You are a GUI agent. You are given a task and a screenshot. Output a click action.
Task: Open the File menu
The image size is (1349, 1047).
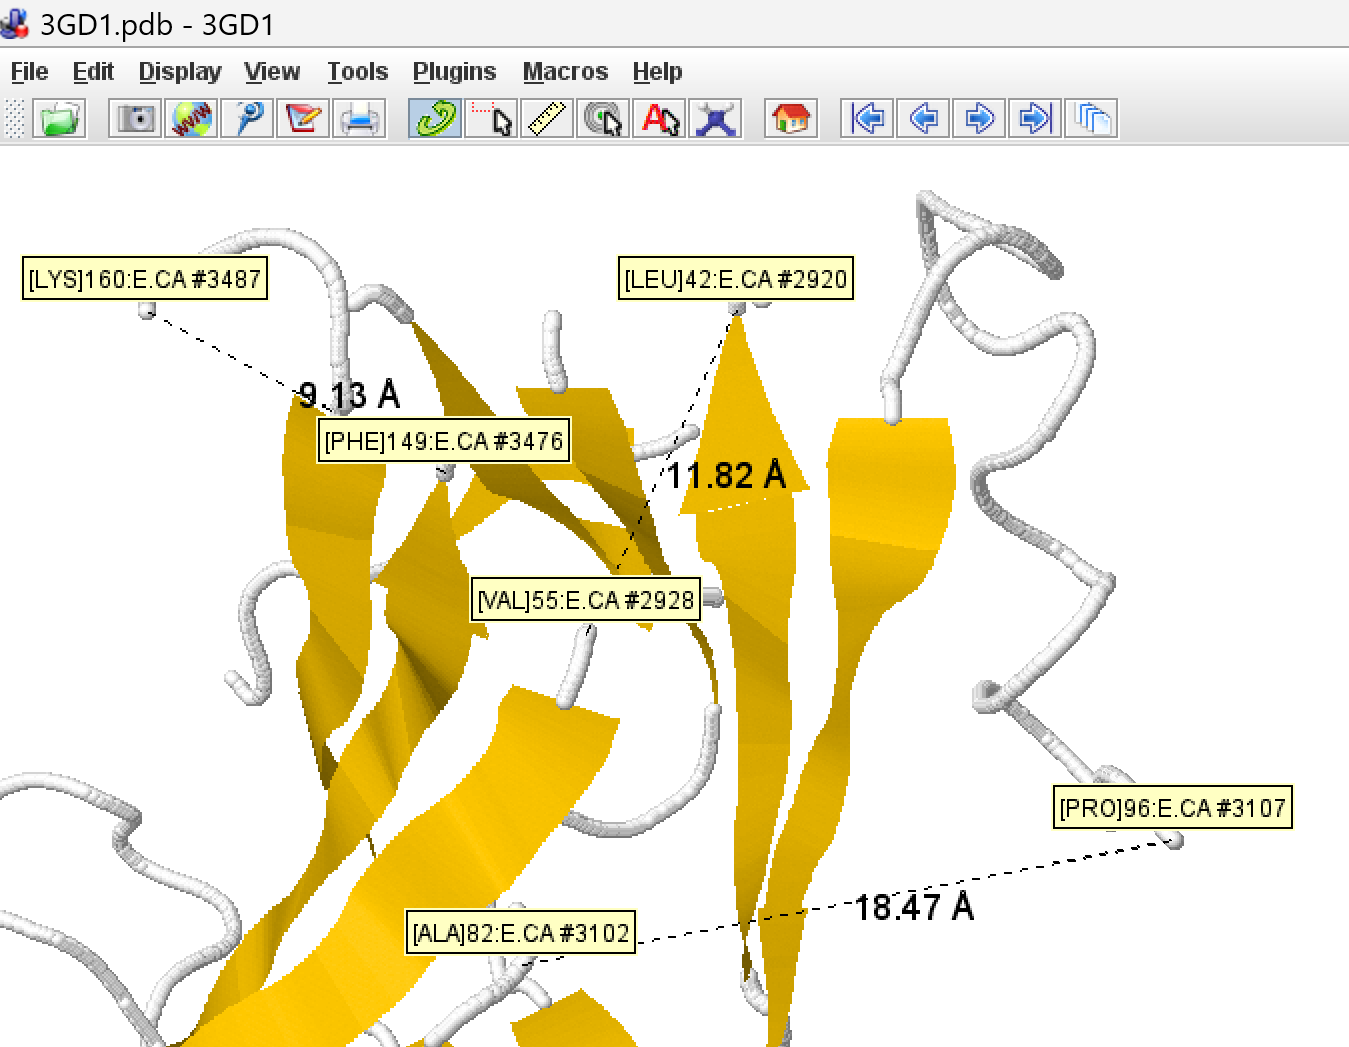pos(29,72)
